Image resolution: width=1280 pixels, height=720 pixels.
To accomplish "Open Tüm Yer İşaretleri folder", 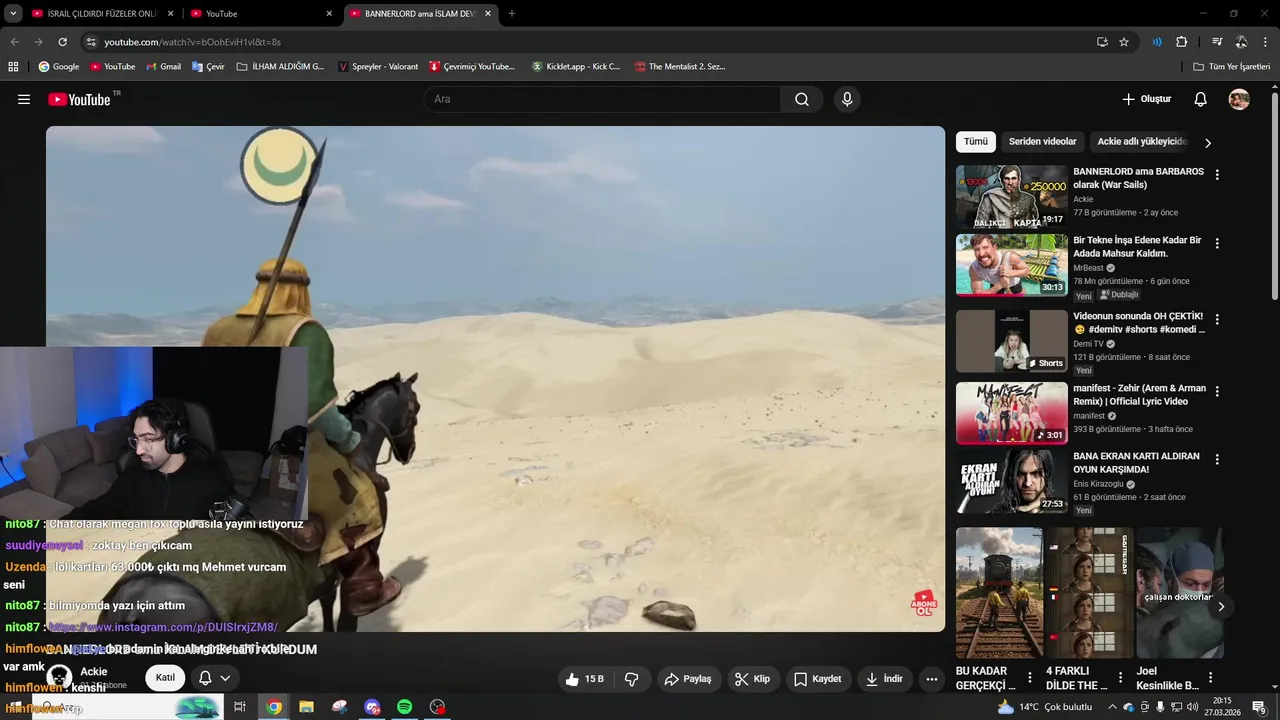I will click(1231, 67).
